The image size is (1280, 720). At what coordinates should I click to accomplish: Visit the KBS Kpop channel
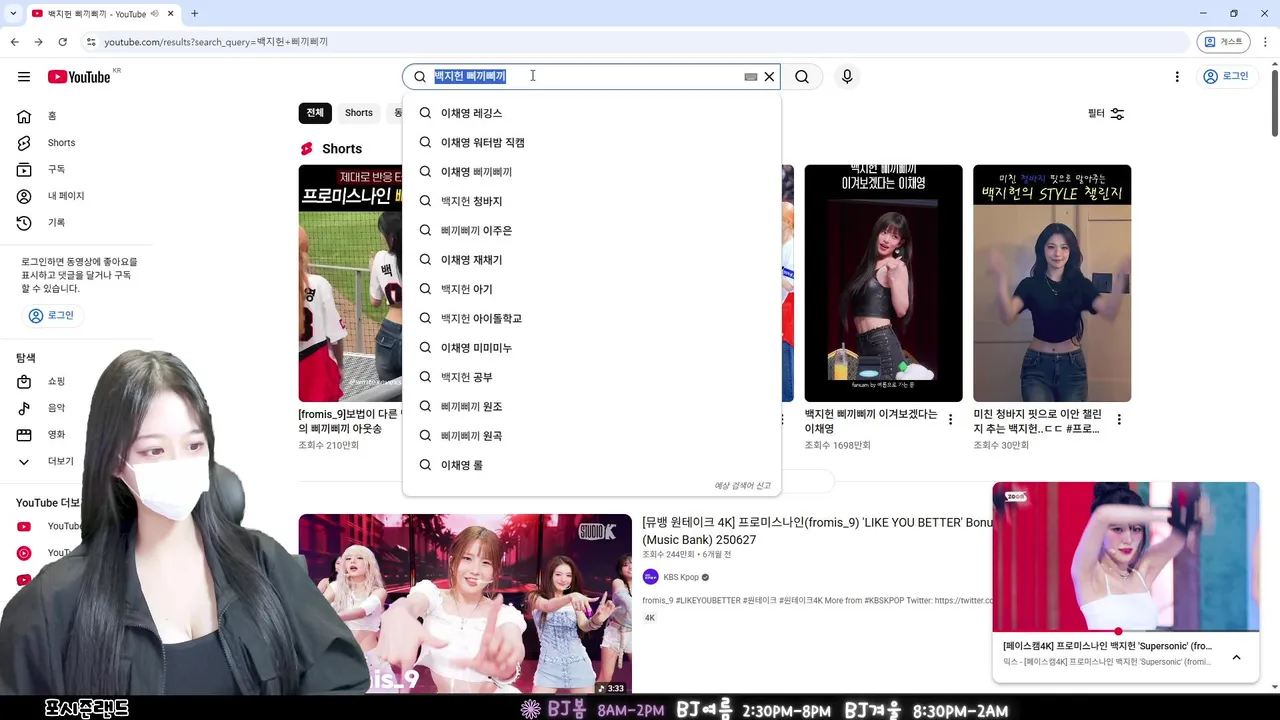click(x=681, y=577)
